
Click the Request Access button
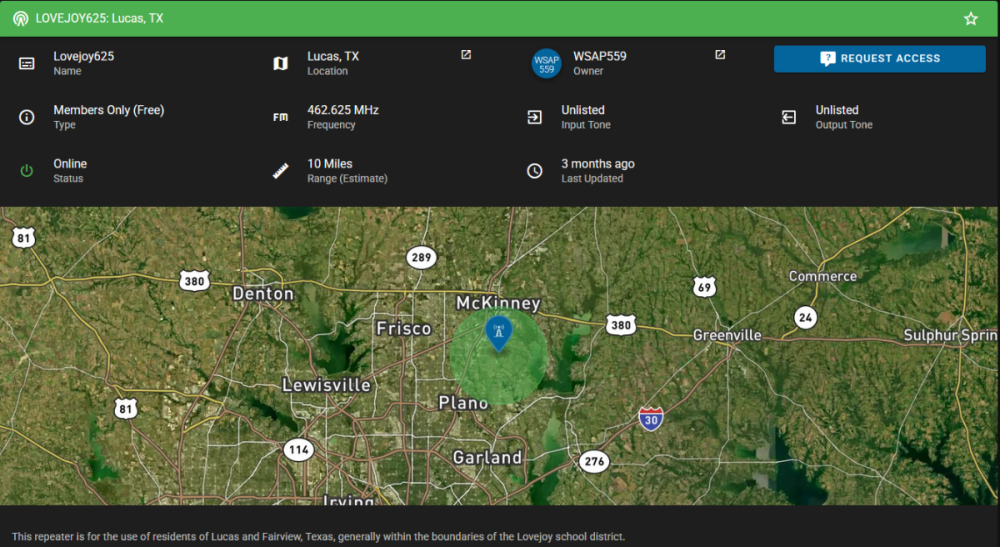[x=879, y=59]
